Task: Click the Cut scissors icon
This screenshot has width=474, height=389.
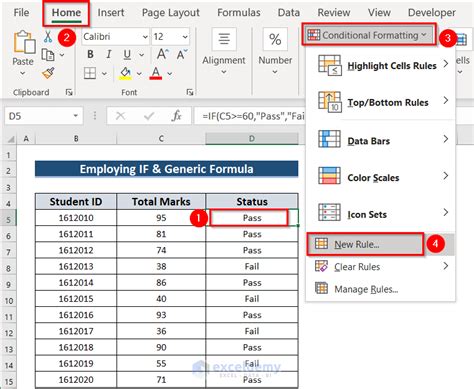Action: tap(48, 37)
